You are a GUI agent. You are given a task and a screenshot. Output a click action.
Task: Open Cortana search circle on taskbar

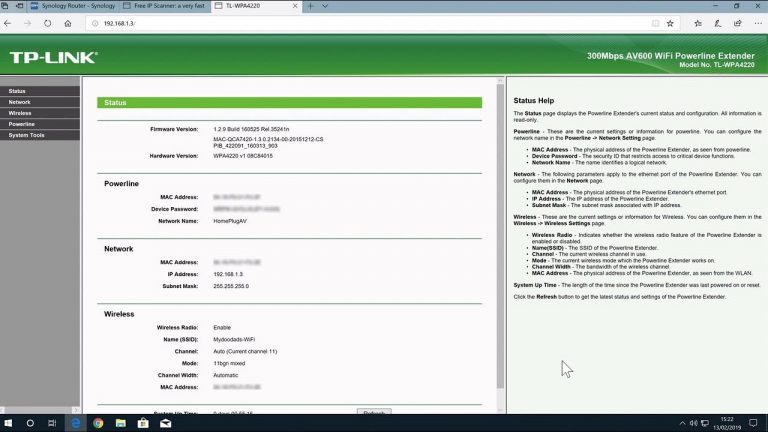pos(30,423)
